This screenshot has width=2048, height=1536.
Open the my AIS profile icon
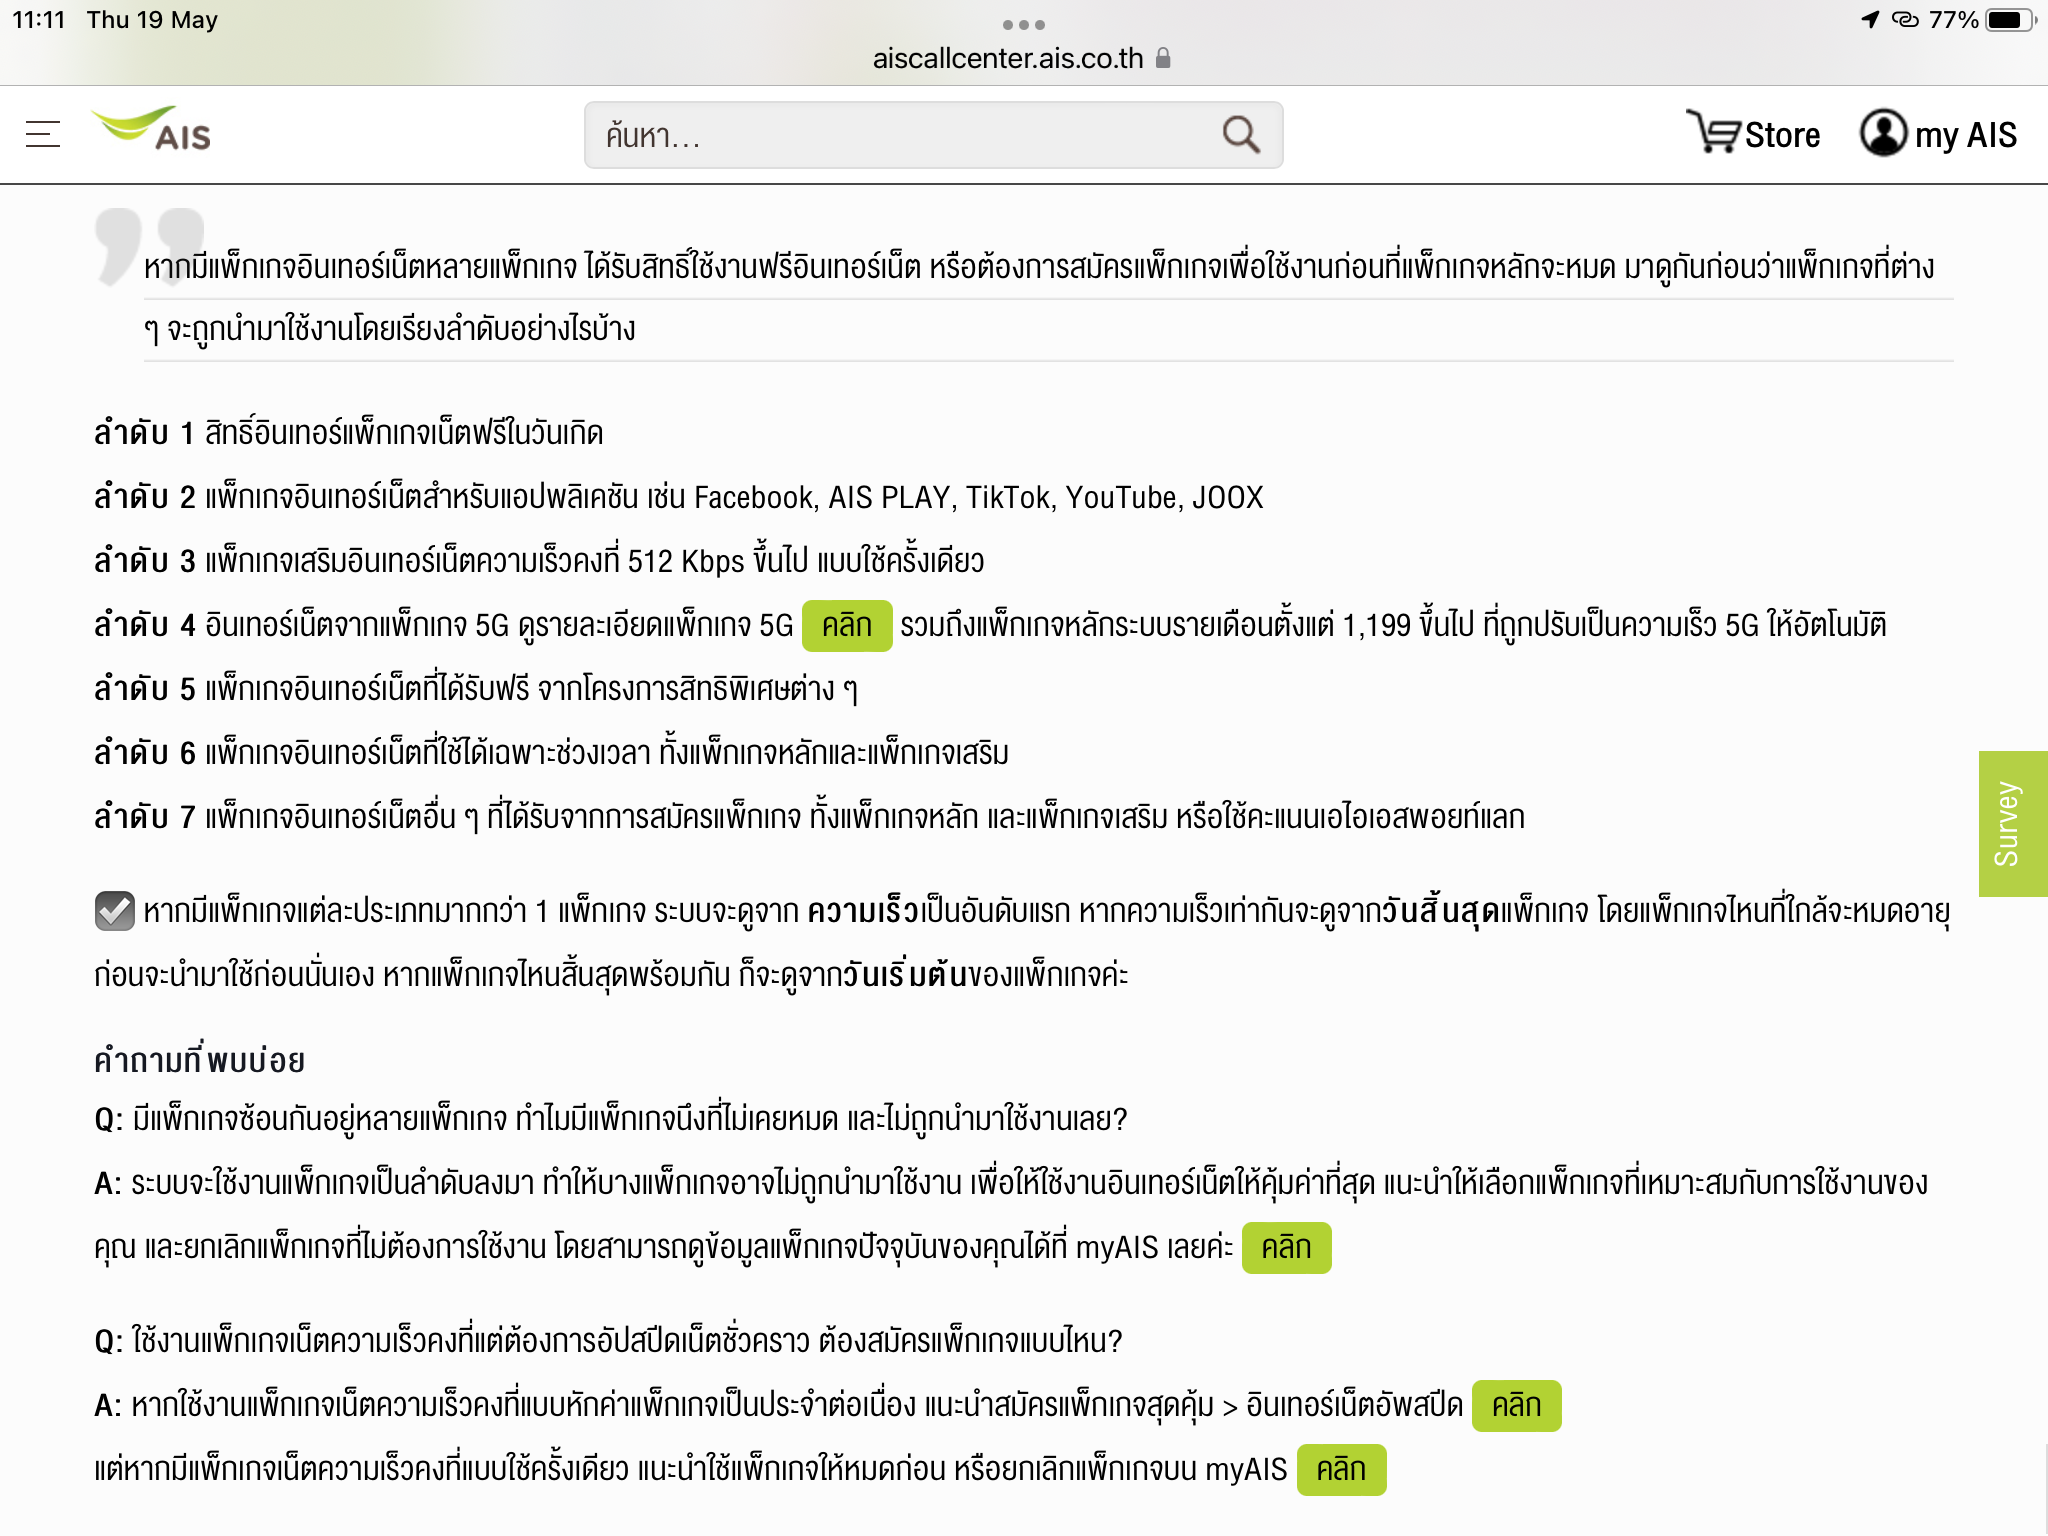1883,133
